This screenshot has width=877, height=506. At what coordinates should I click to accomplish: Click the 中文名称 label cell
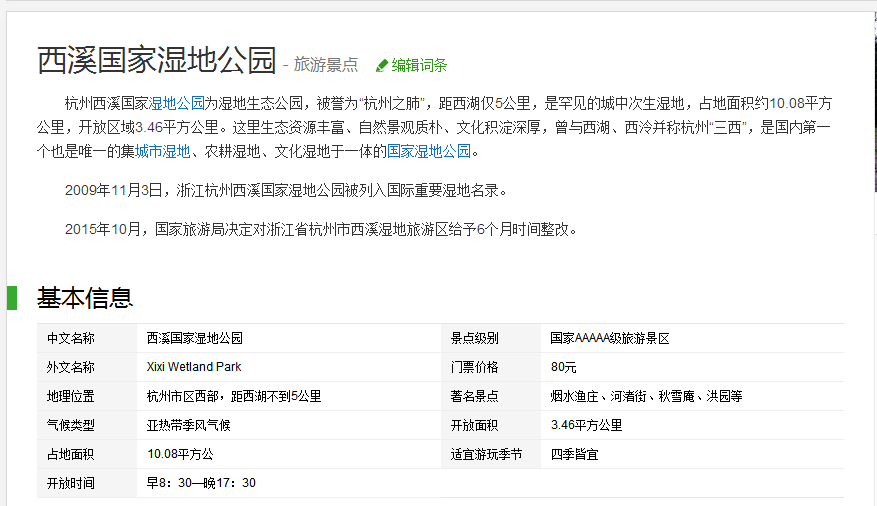[71, 338]
